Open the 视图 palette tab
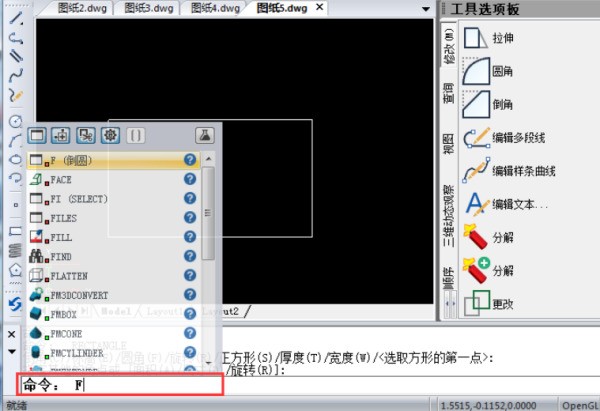The width and height of the screenshot is (600, 411). point(449,144)
